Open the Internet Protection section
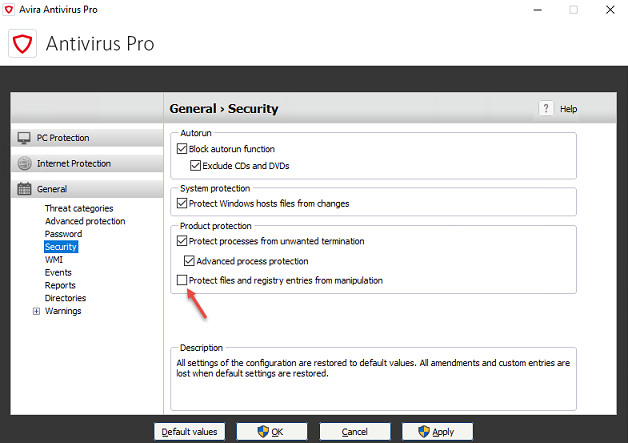Screen dimensions: 628x443 pyautogui.click(x=87, y=163)
